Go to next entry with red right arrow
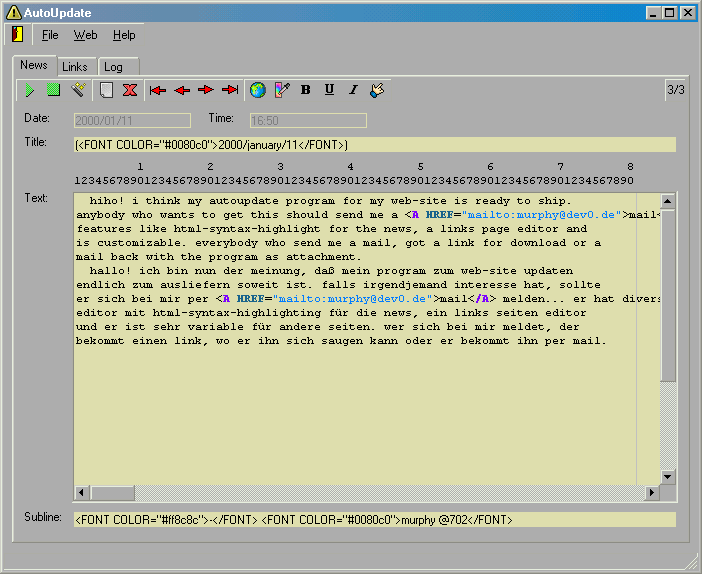This screenshot has width=702, height=574. [x=205, y=90]
